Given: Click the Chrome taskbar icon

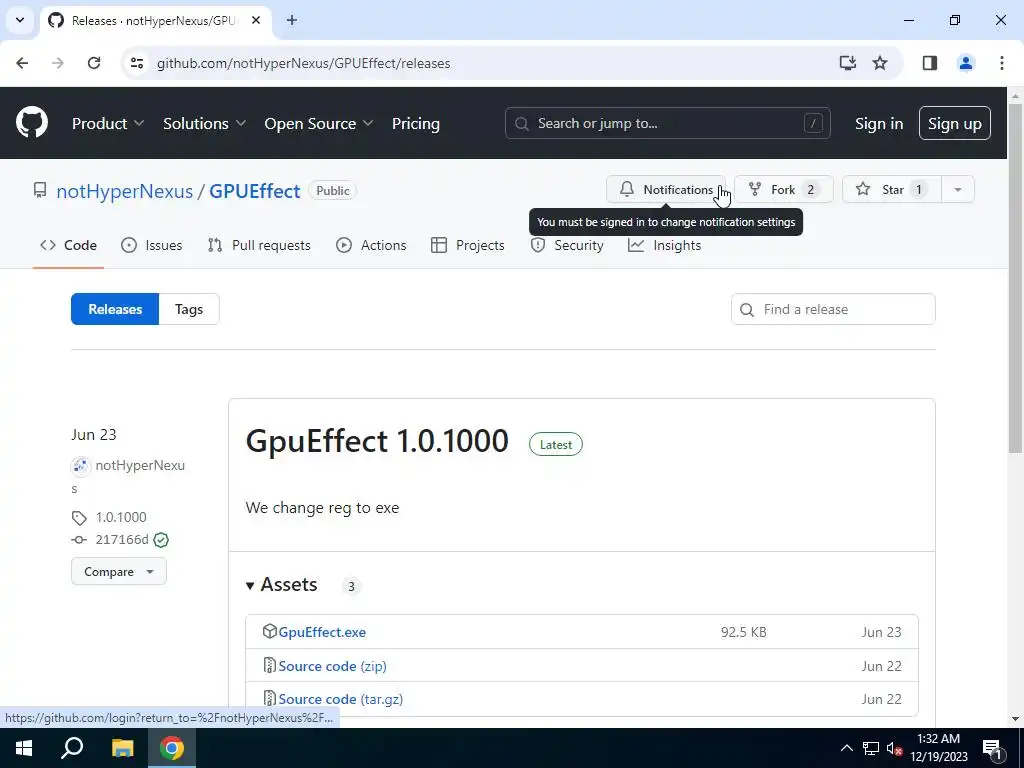Looking at the screenshot, I should (x=172, y=748).
